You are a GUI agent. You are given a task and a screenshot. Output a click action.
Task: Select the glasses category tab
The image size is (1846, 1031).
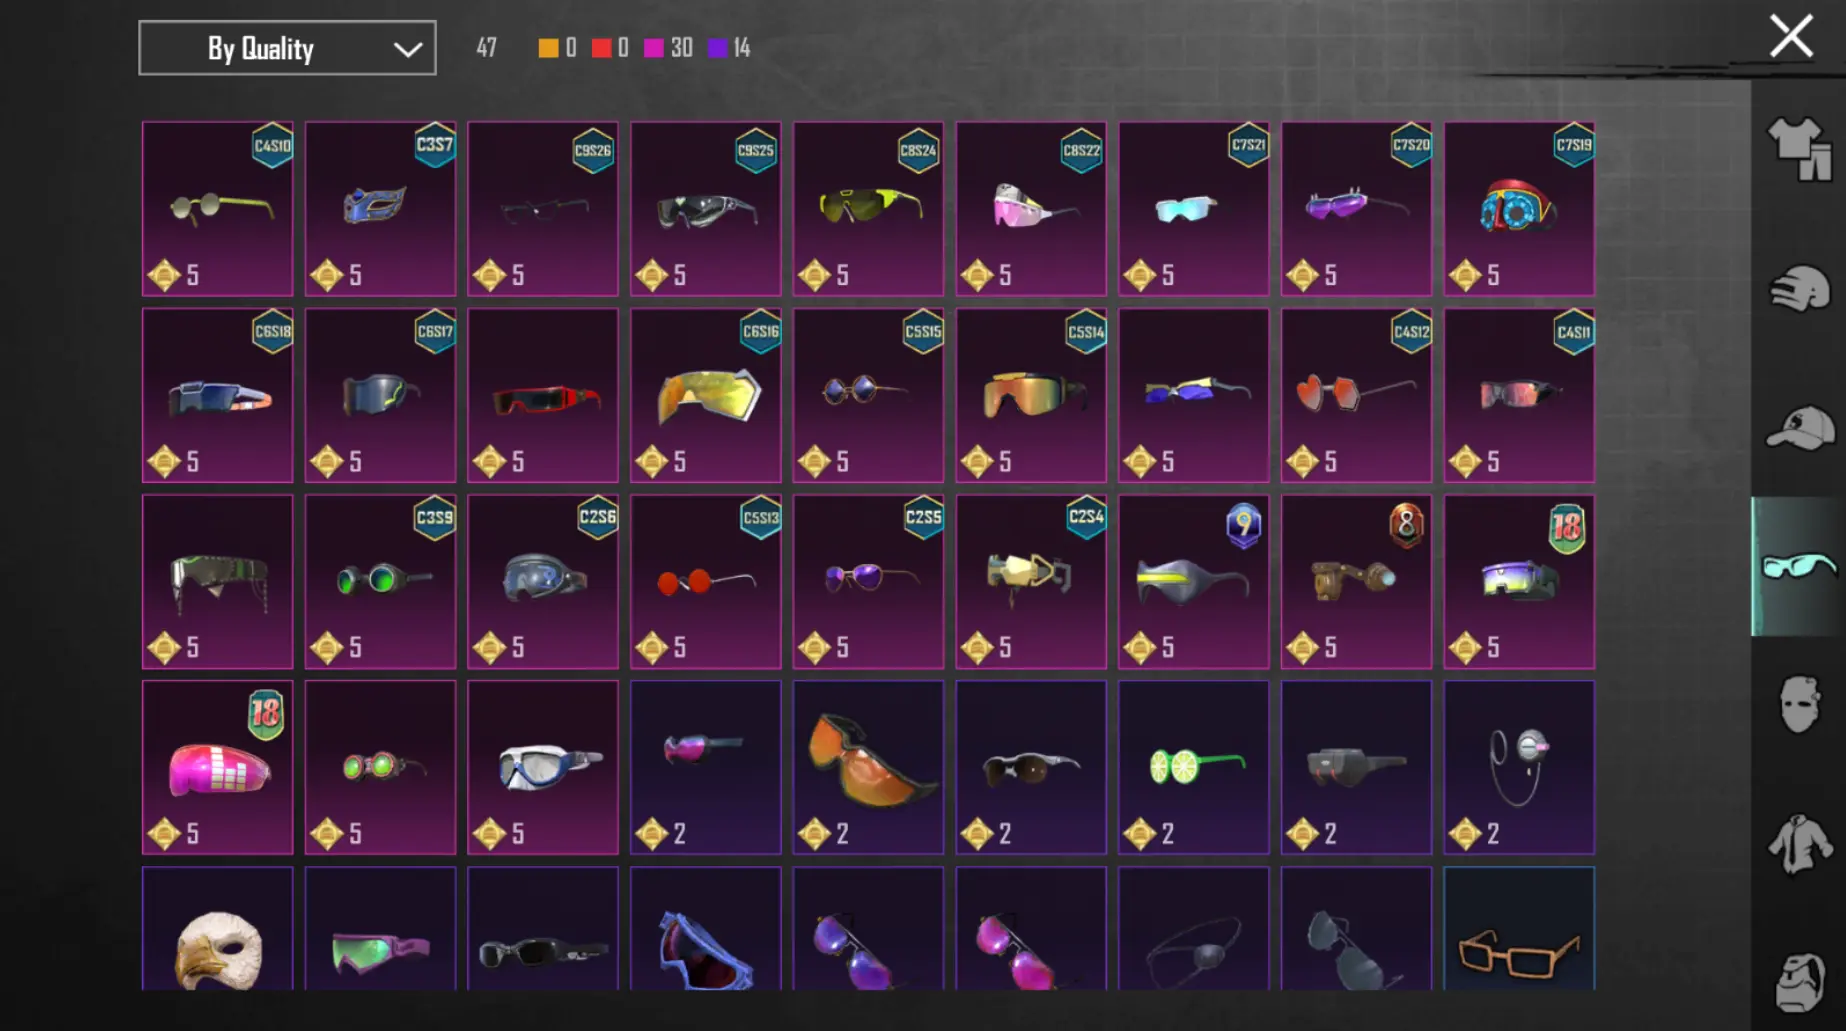coord(1797,566)
